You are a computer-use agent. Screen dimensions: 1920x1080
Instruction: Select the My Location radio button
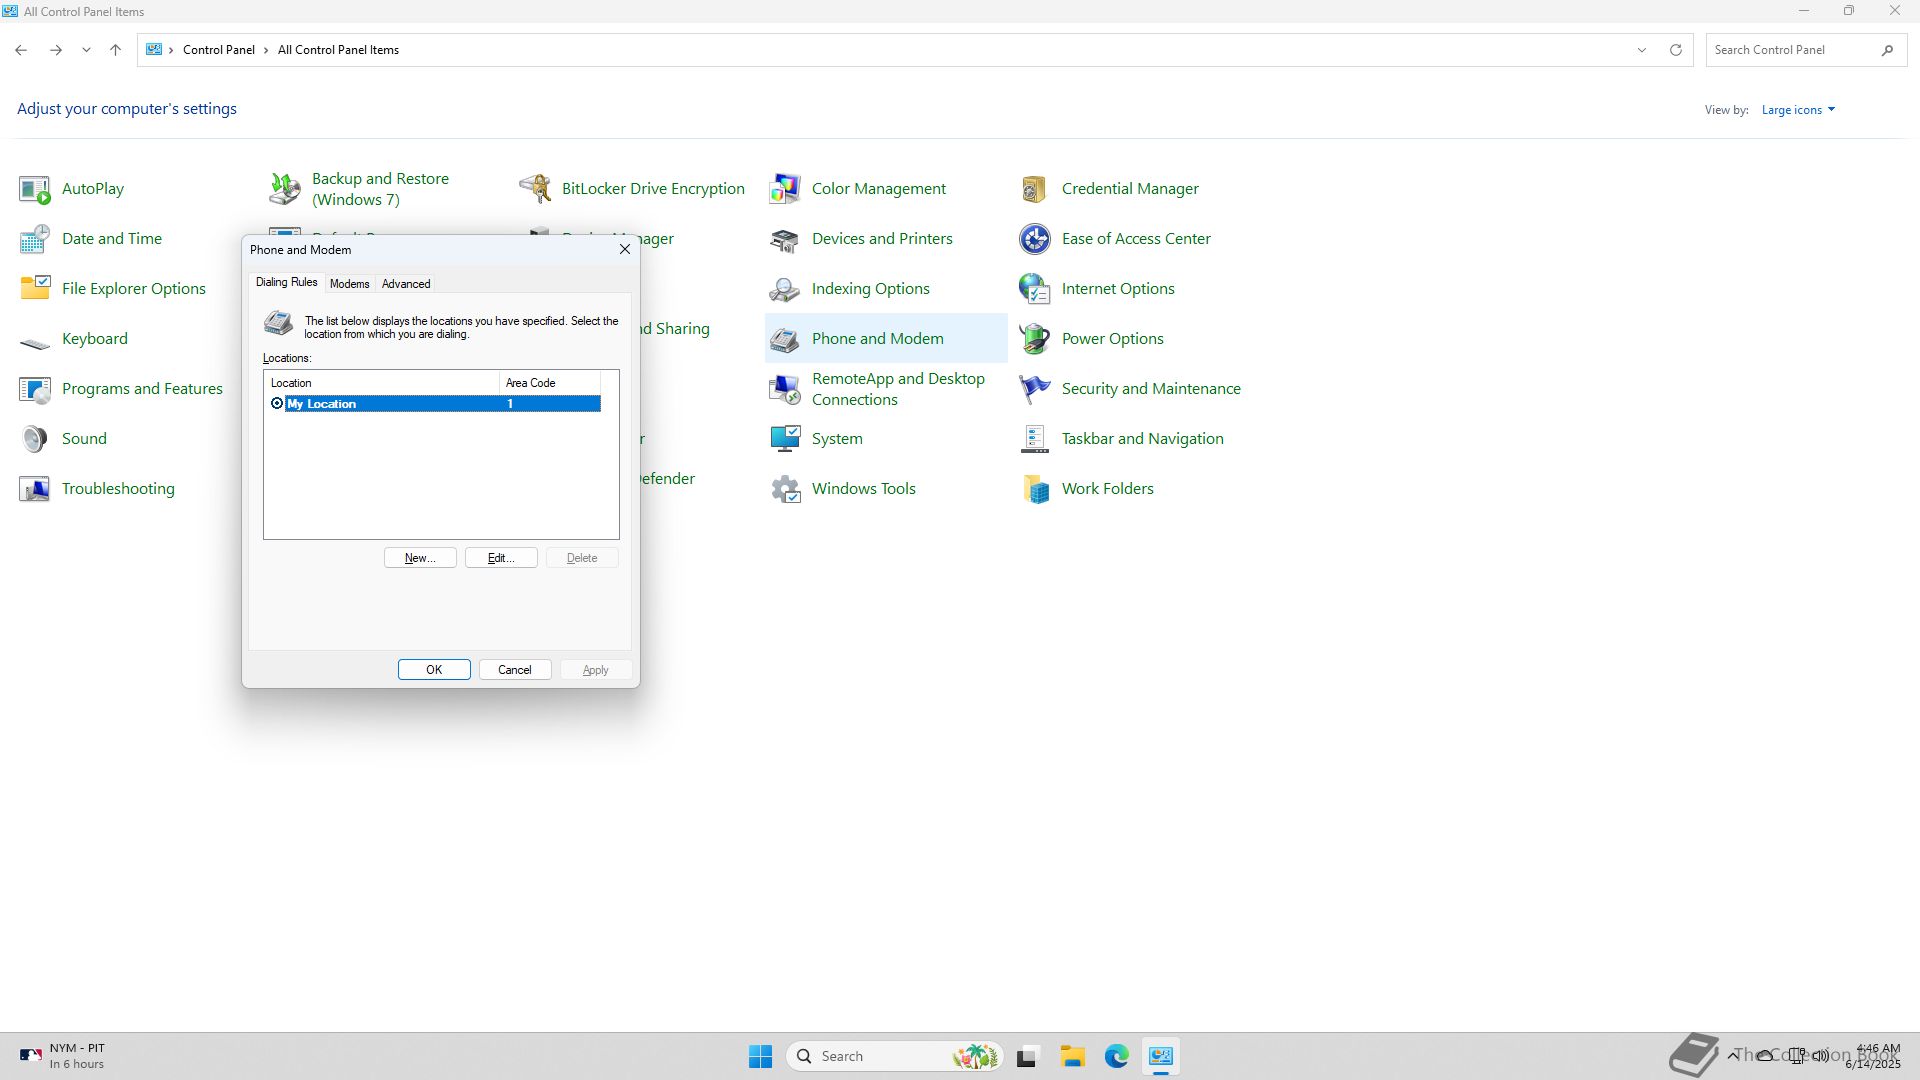277,404
